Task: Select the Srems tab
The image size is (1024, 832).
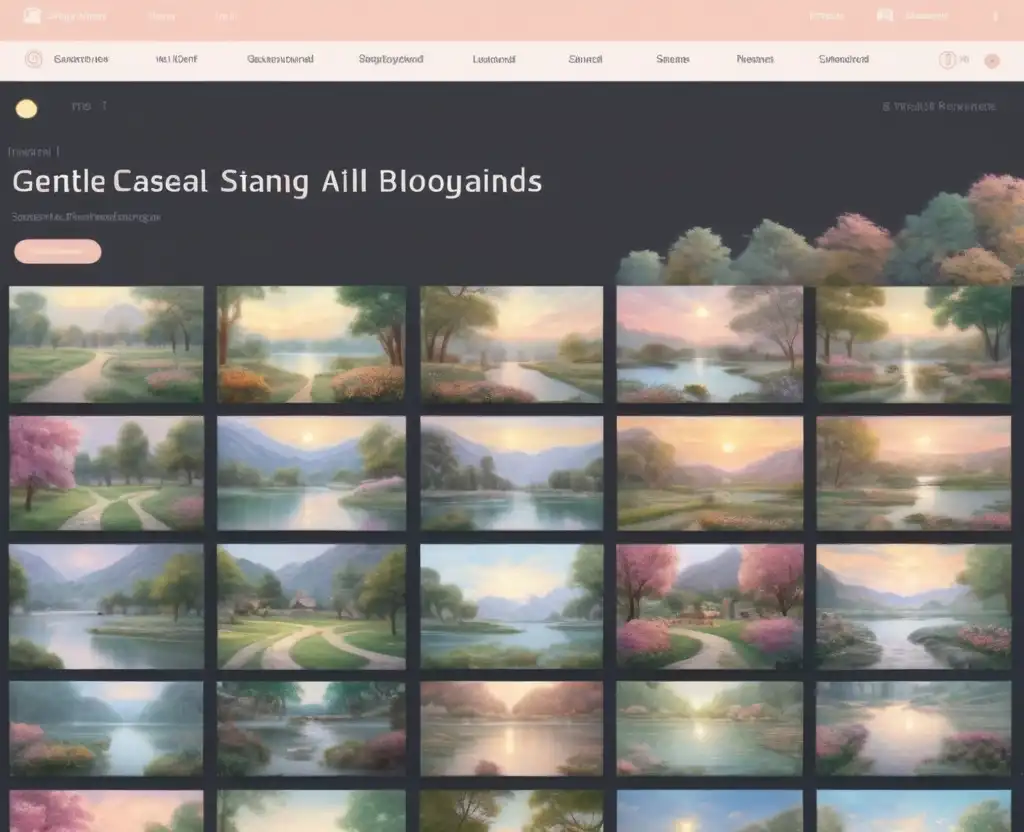Action: (x=672, y=59)
